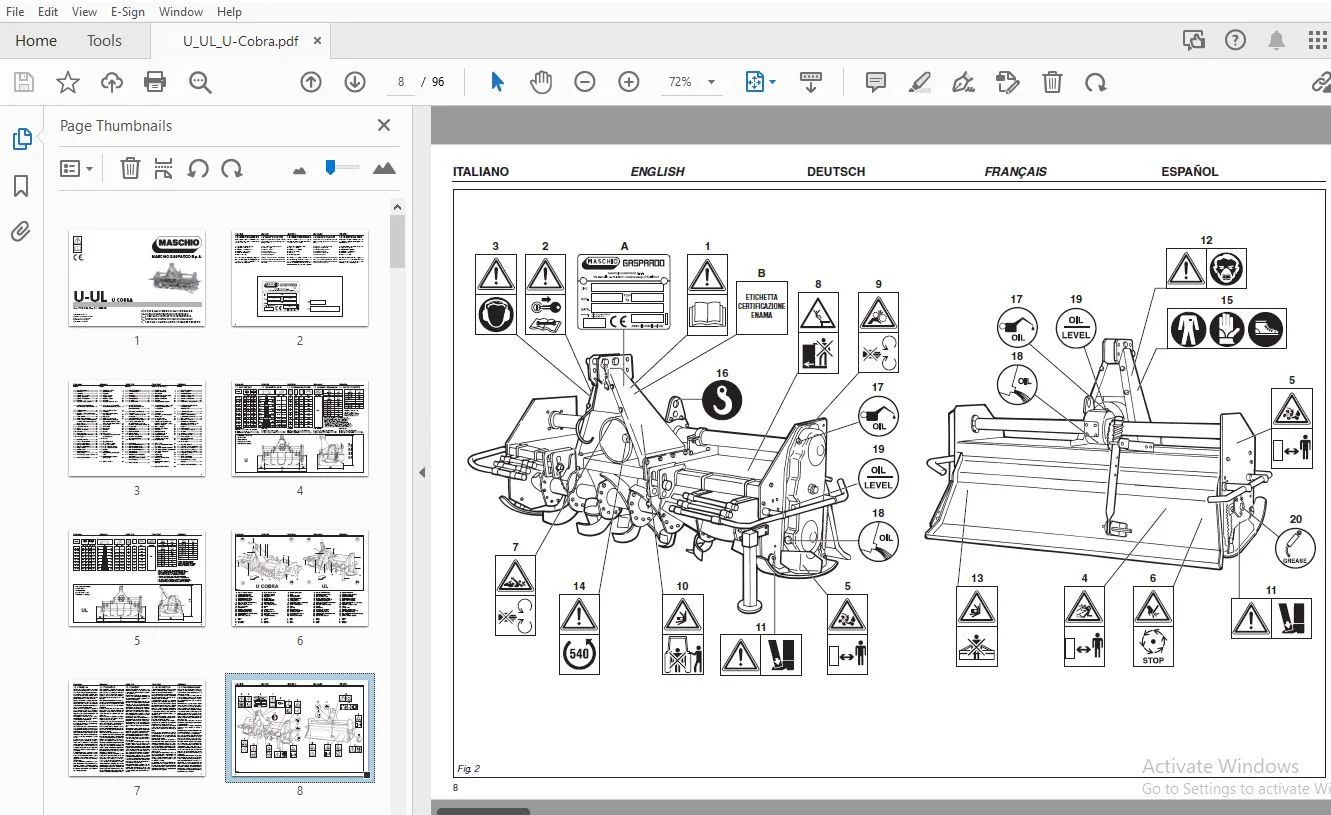
Task: Open the Bookmarks sidebar panel
Action: [21, 187]
